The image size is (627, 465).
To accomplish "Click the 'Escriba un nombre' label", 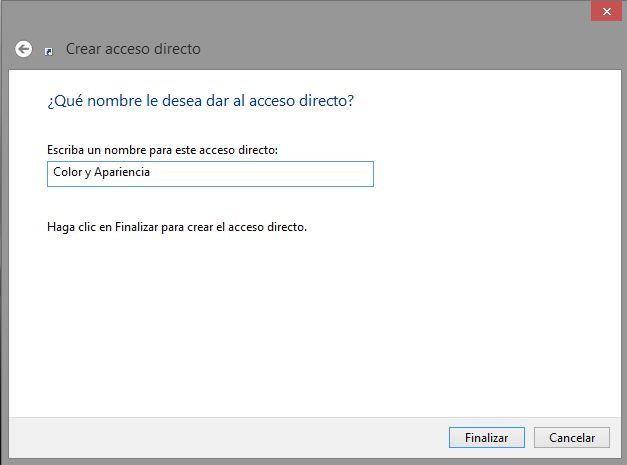I will [162, 150].
